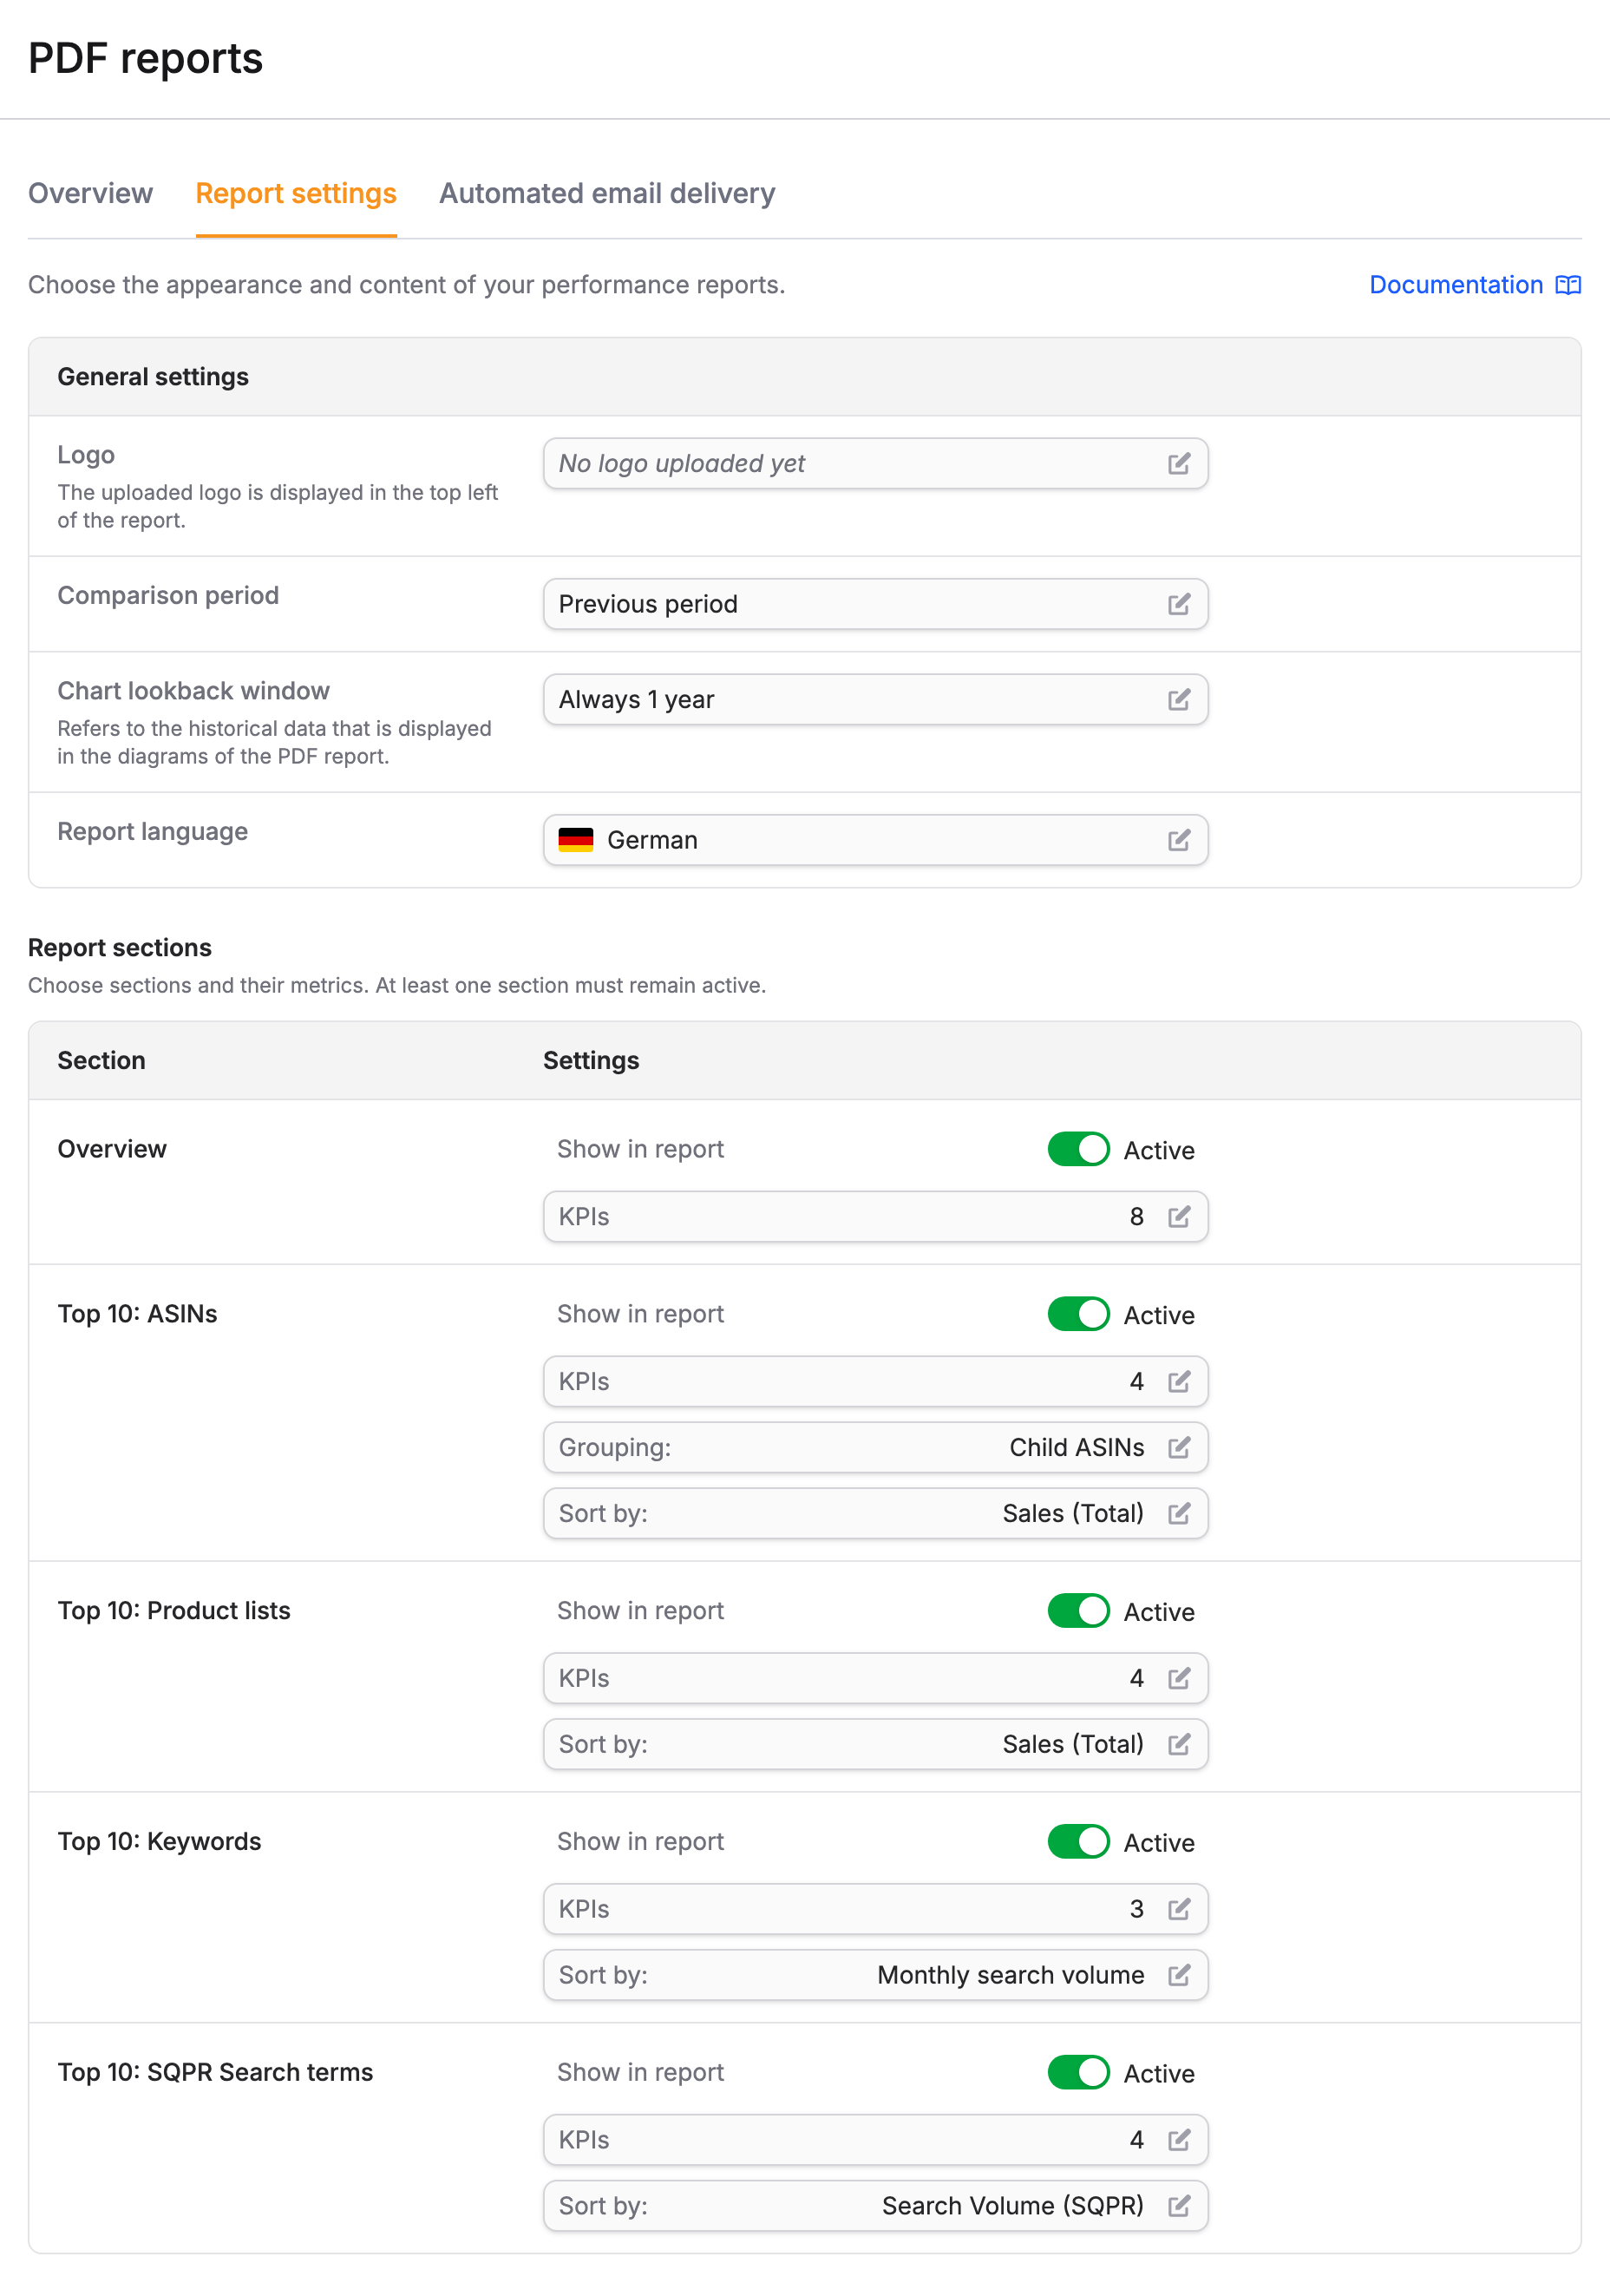
Task: Click Overview row Show in report text
Action: click(640, 1150)
